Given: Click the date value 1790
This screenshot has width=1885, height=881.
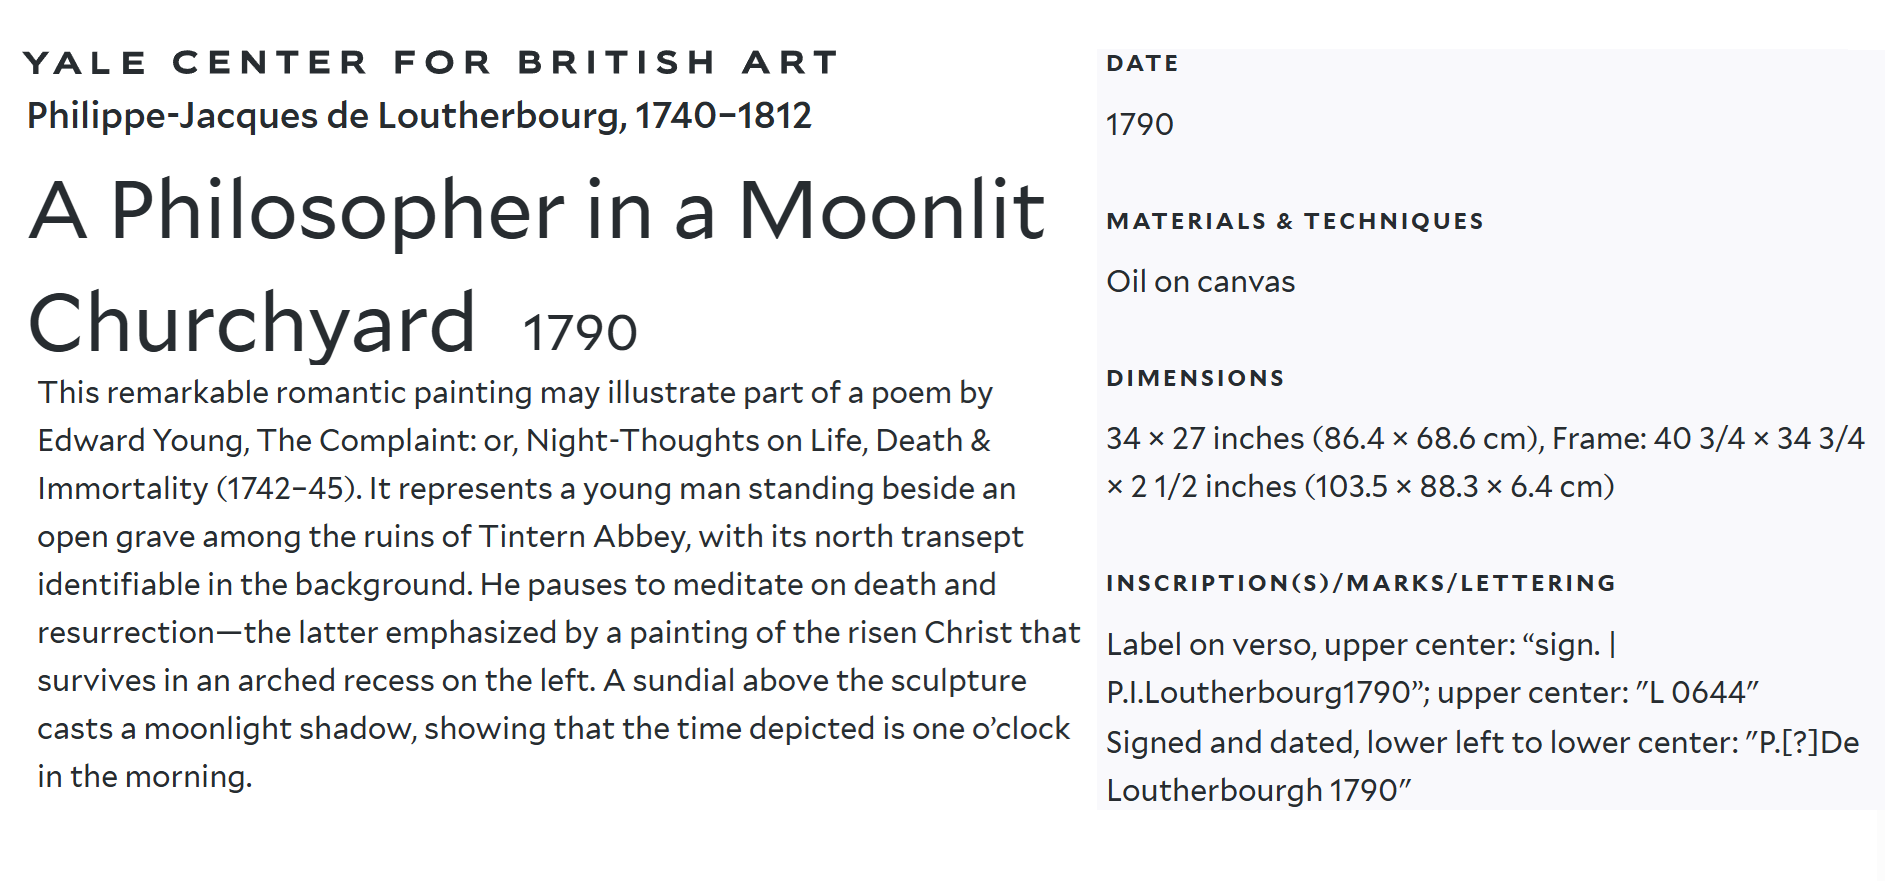Looking at the screenshot, I should coord(1140,124).
